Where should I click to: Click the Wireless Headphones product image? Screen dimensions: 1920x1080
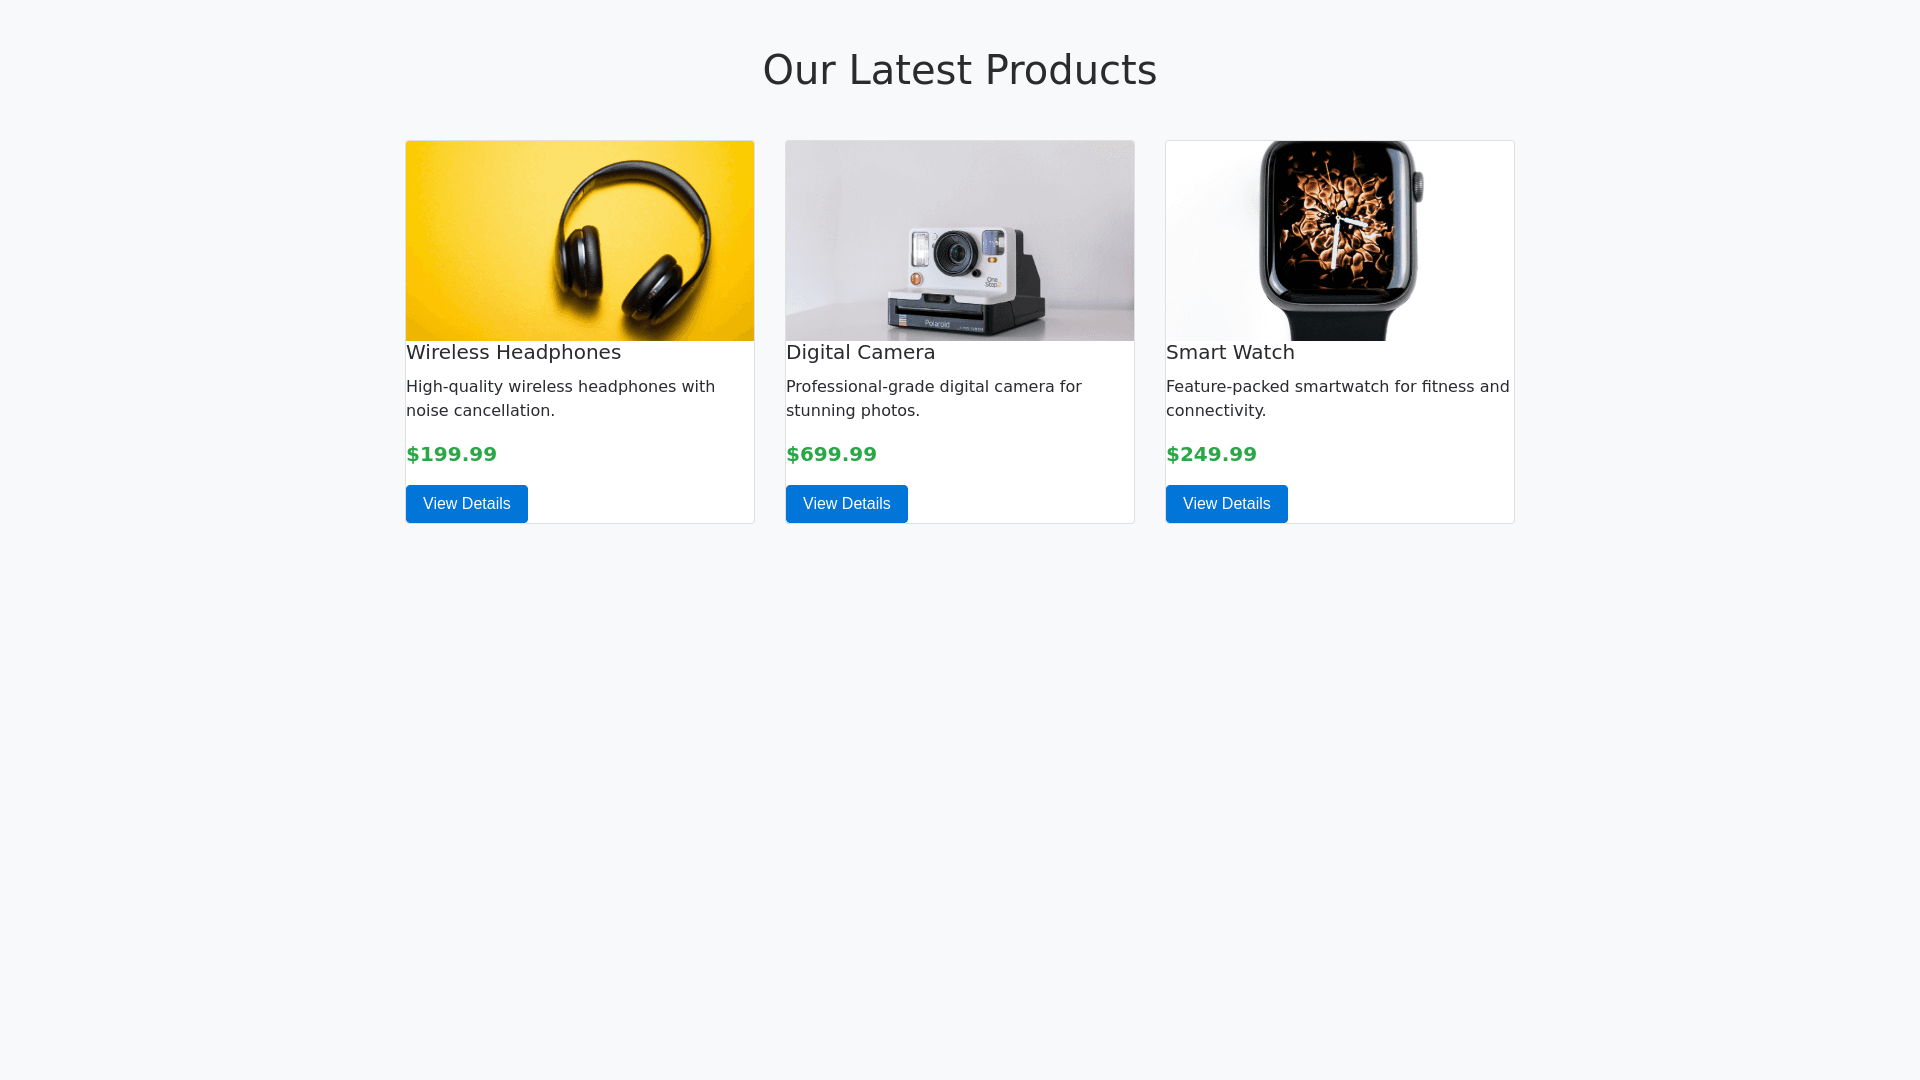tap(580, 240)
